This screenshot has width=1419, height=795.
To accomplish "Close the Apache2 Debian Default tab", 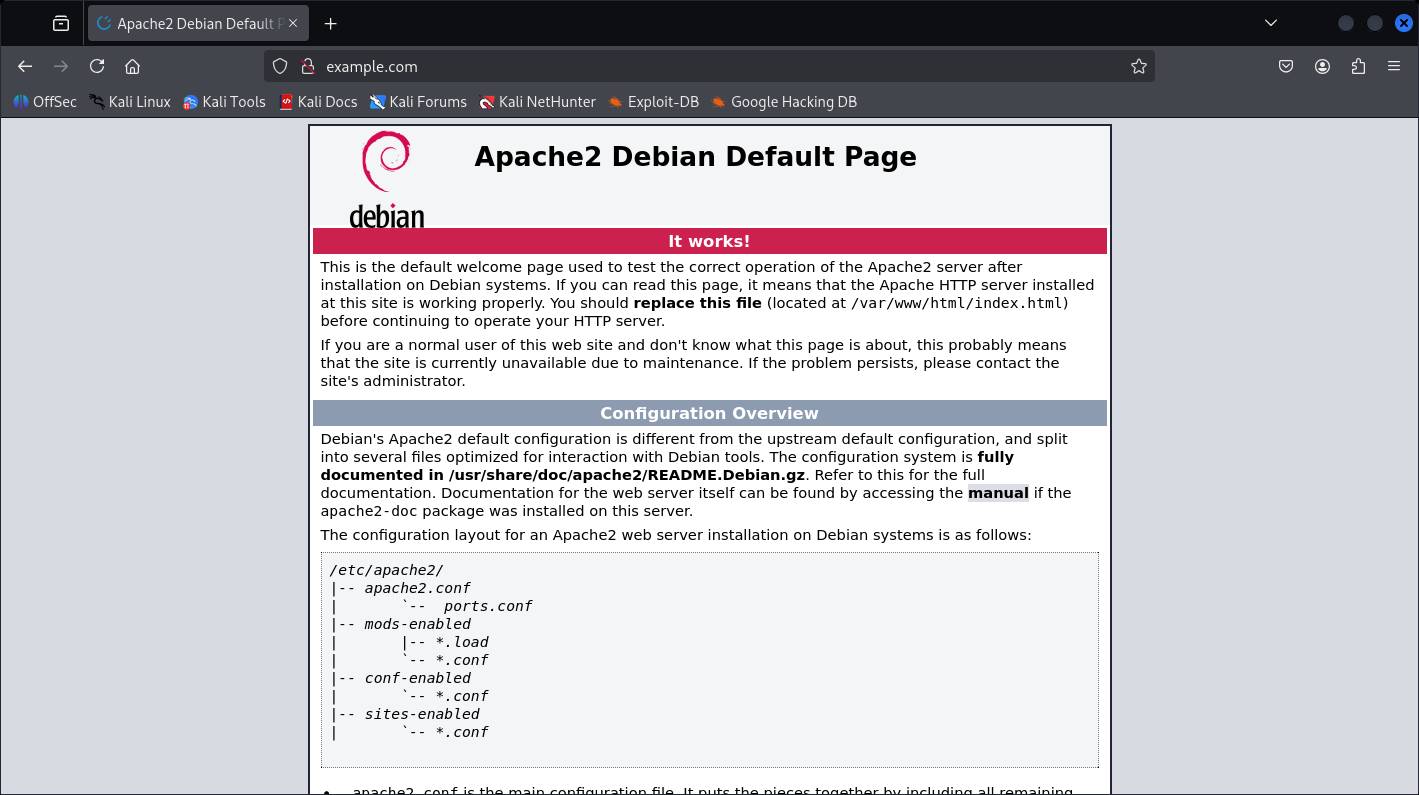I will coord(293,23).
